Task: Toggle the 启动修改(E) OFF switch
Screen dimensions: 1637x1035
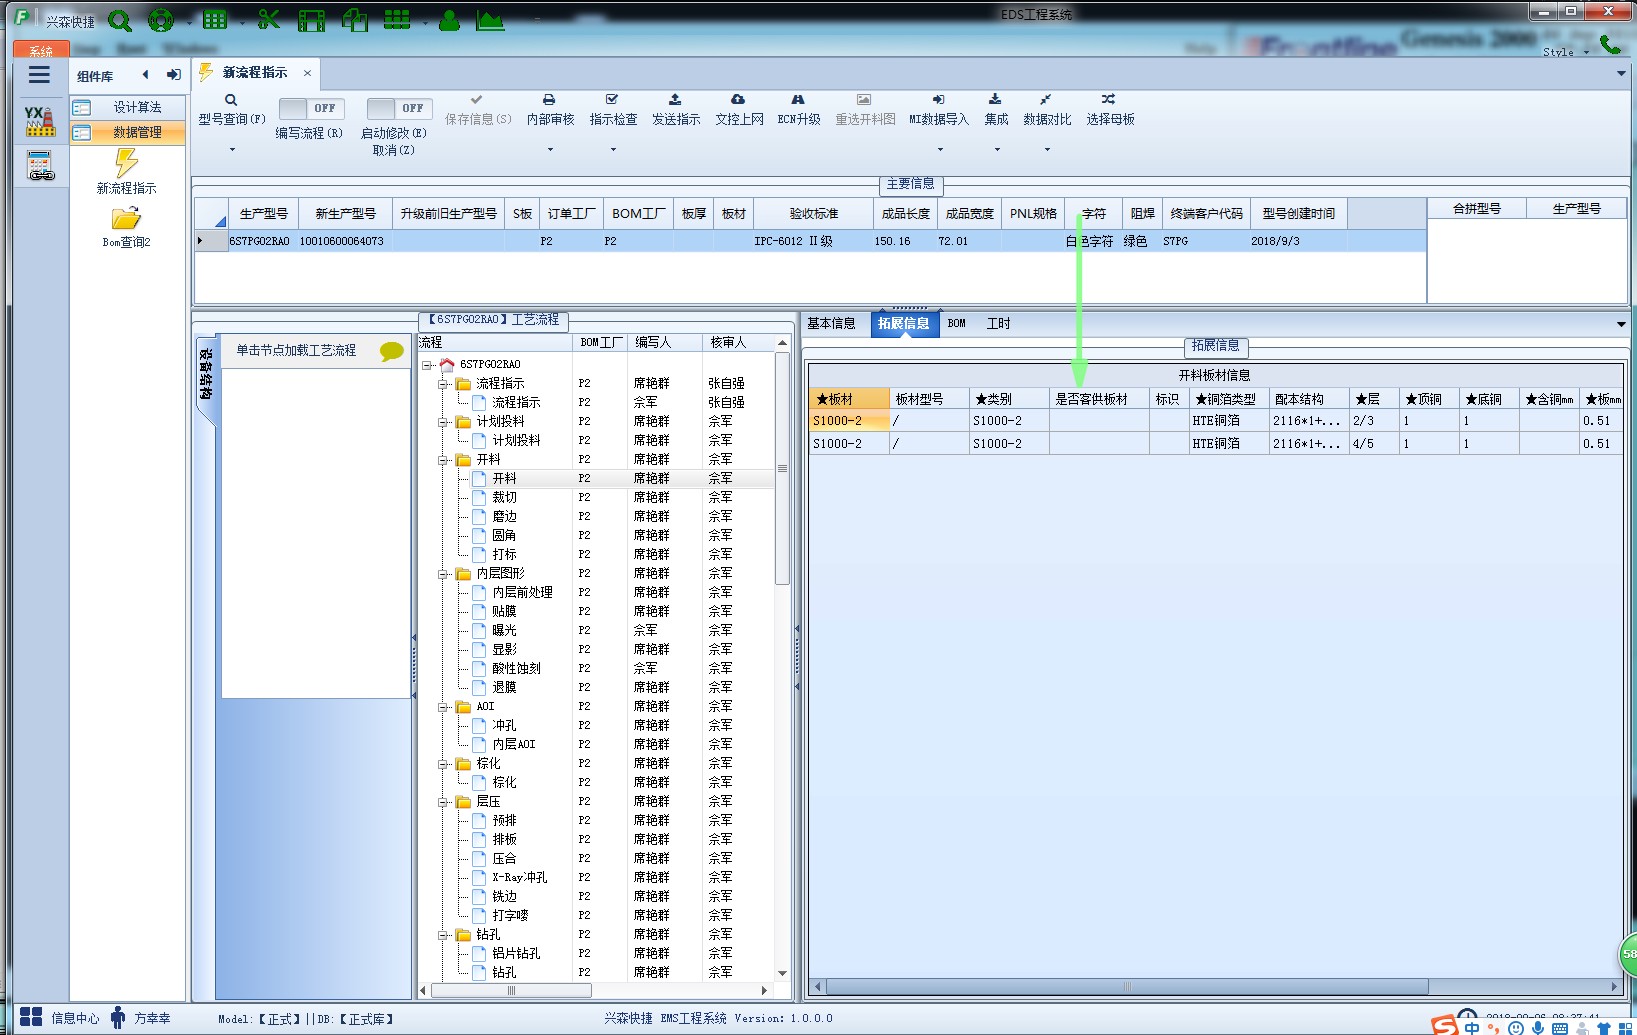Action: point(399,108)
